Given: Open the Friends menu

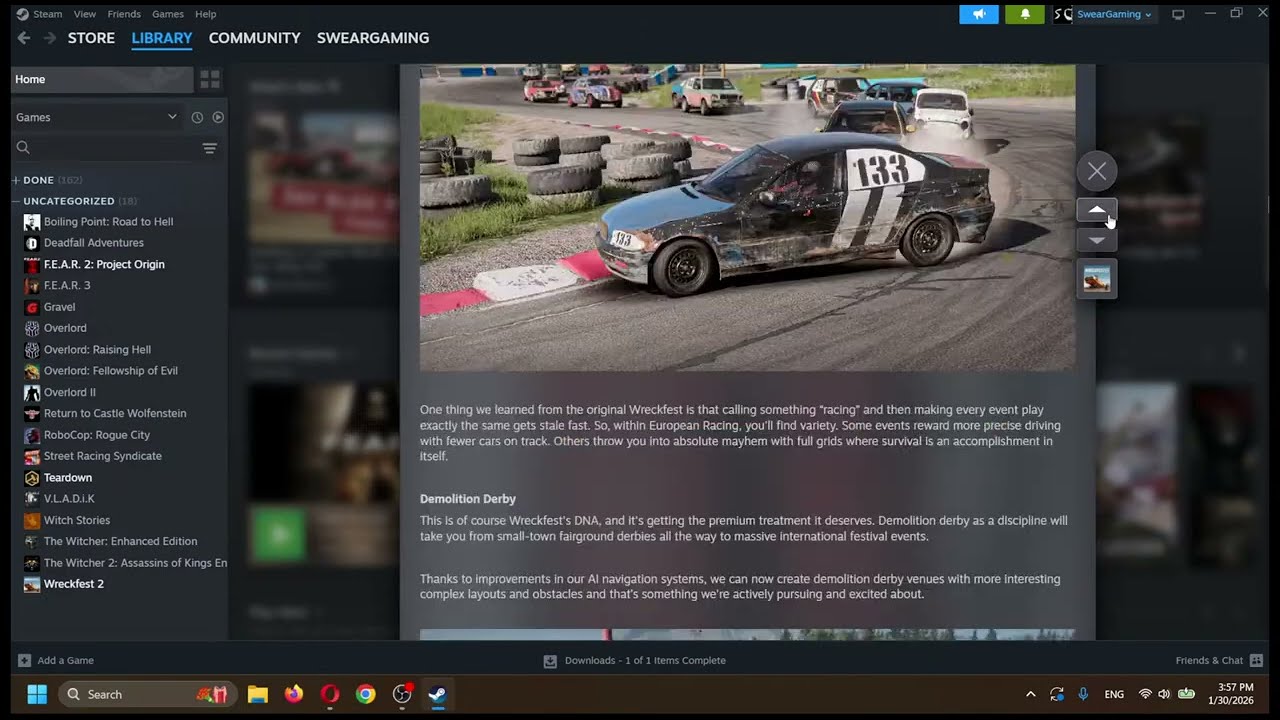Looking at the screenshot, I should pyautogui.click(x=124, y=14).
